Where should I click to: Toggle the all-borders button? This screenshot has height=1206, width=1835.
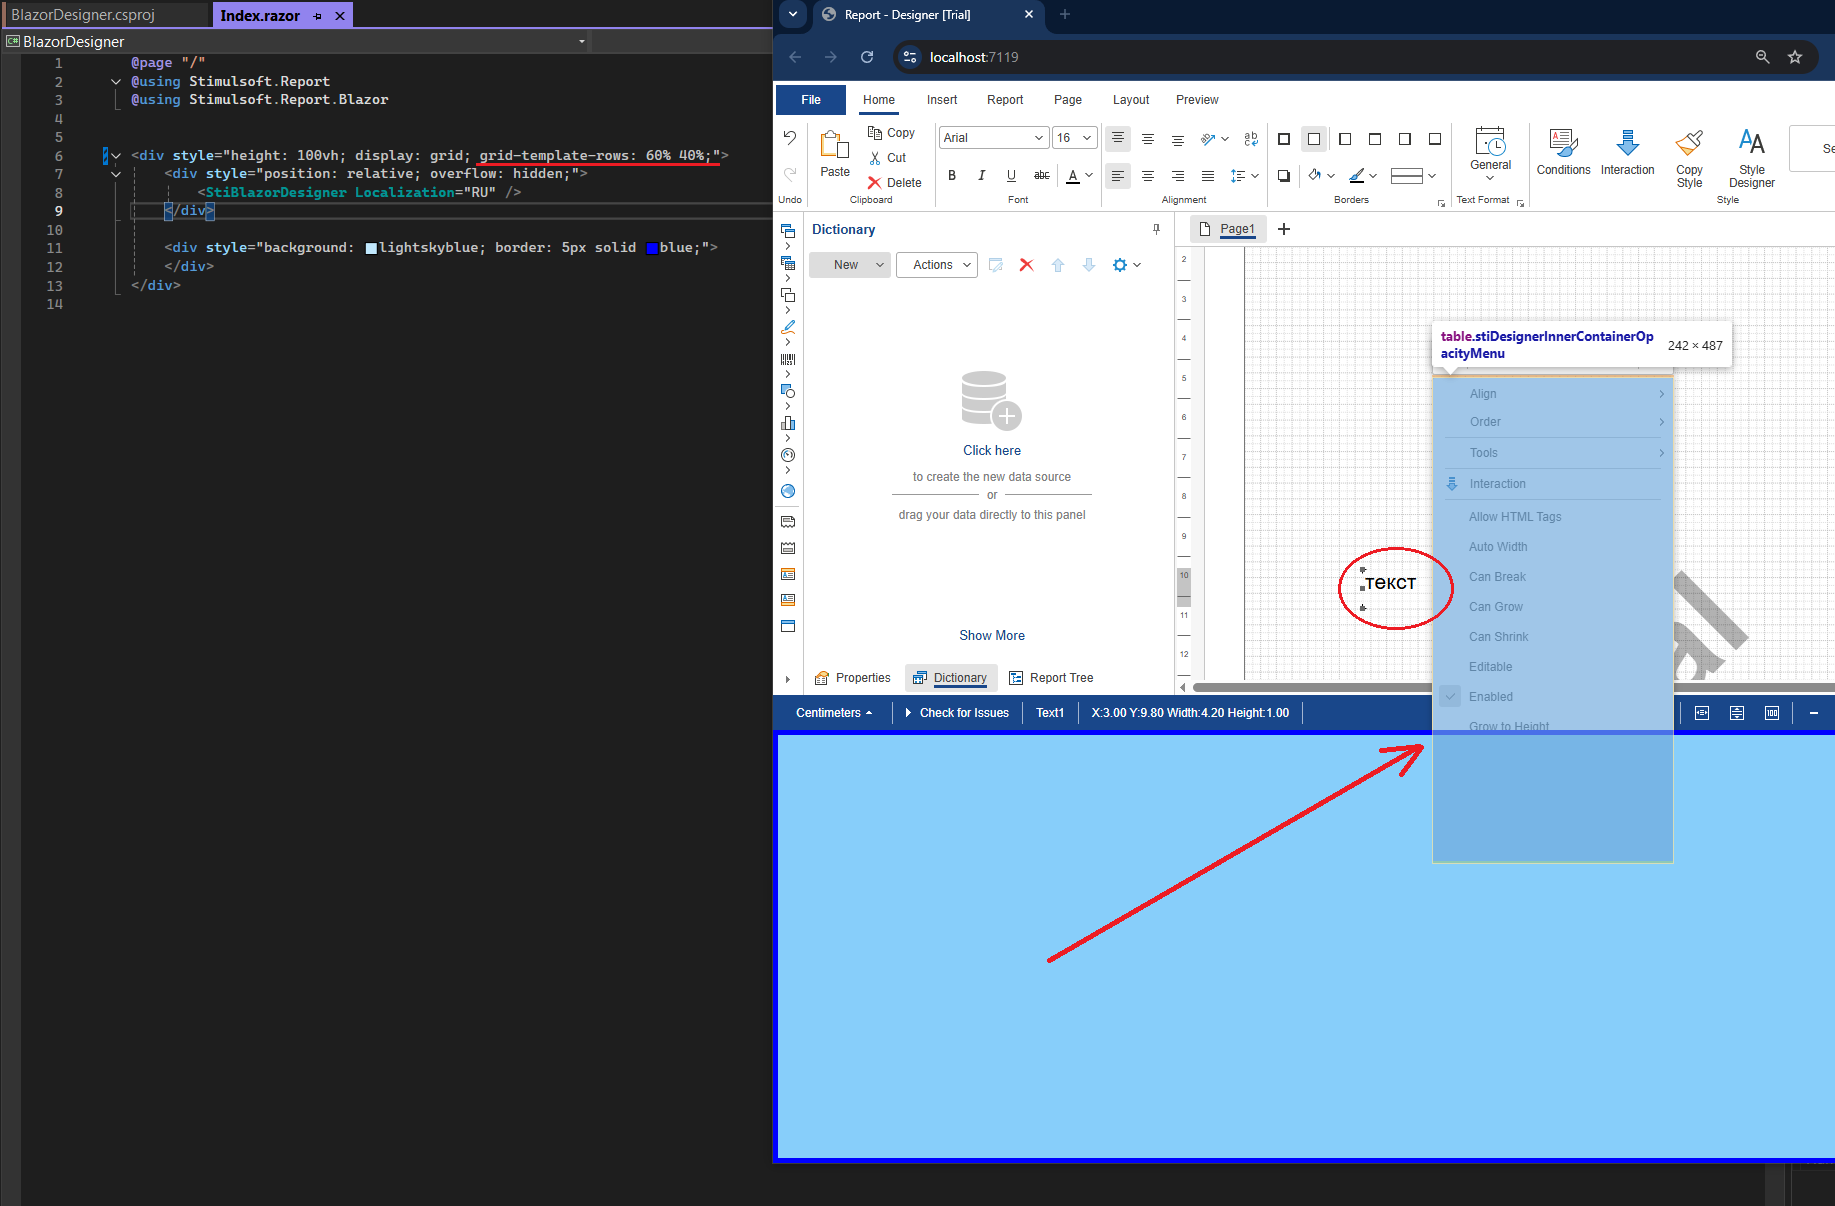click(1284, 139)
